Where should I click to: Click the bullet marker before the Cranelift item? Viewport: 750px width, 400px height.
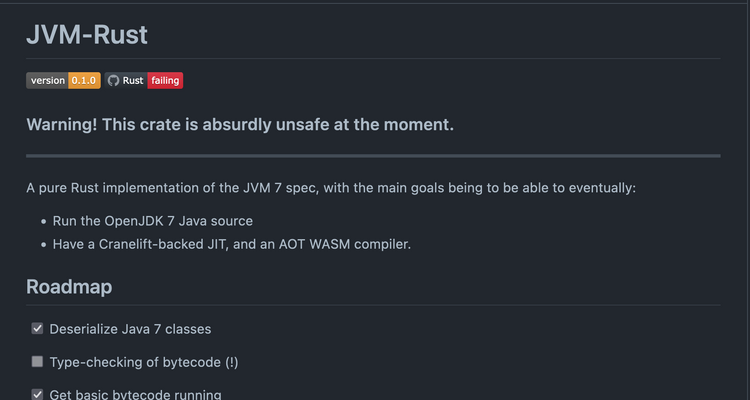tap(43, 244)
